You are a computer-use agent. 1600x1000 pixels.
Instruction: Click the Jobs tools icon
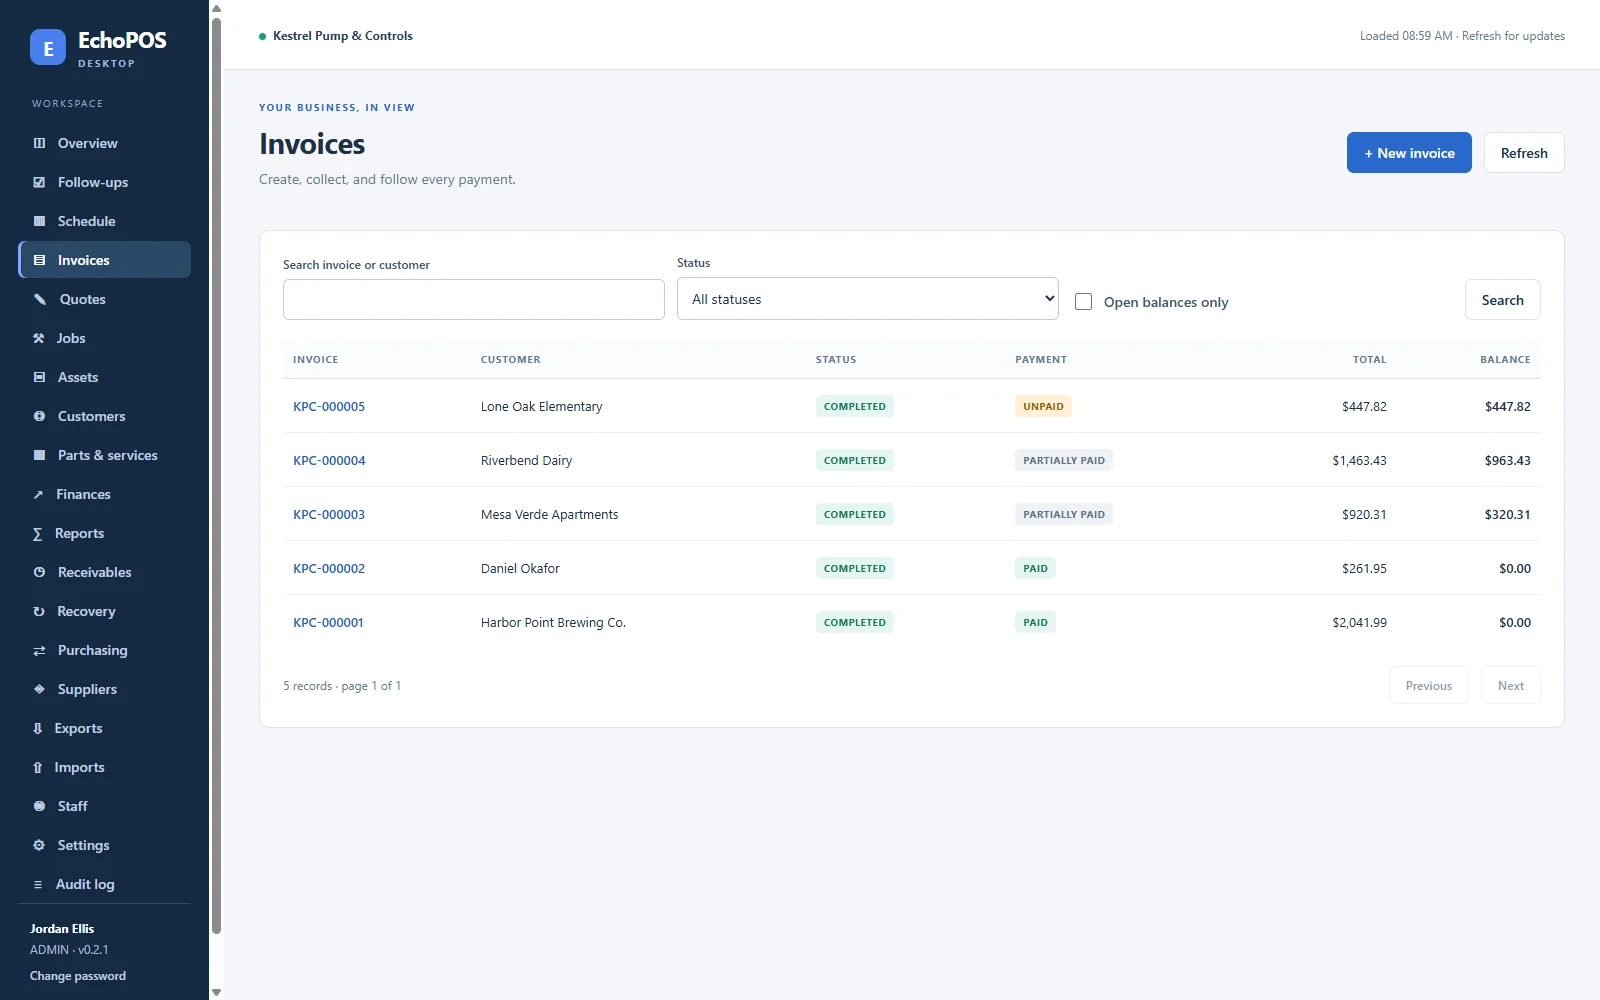coord(39,338)
